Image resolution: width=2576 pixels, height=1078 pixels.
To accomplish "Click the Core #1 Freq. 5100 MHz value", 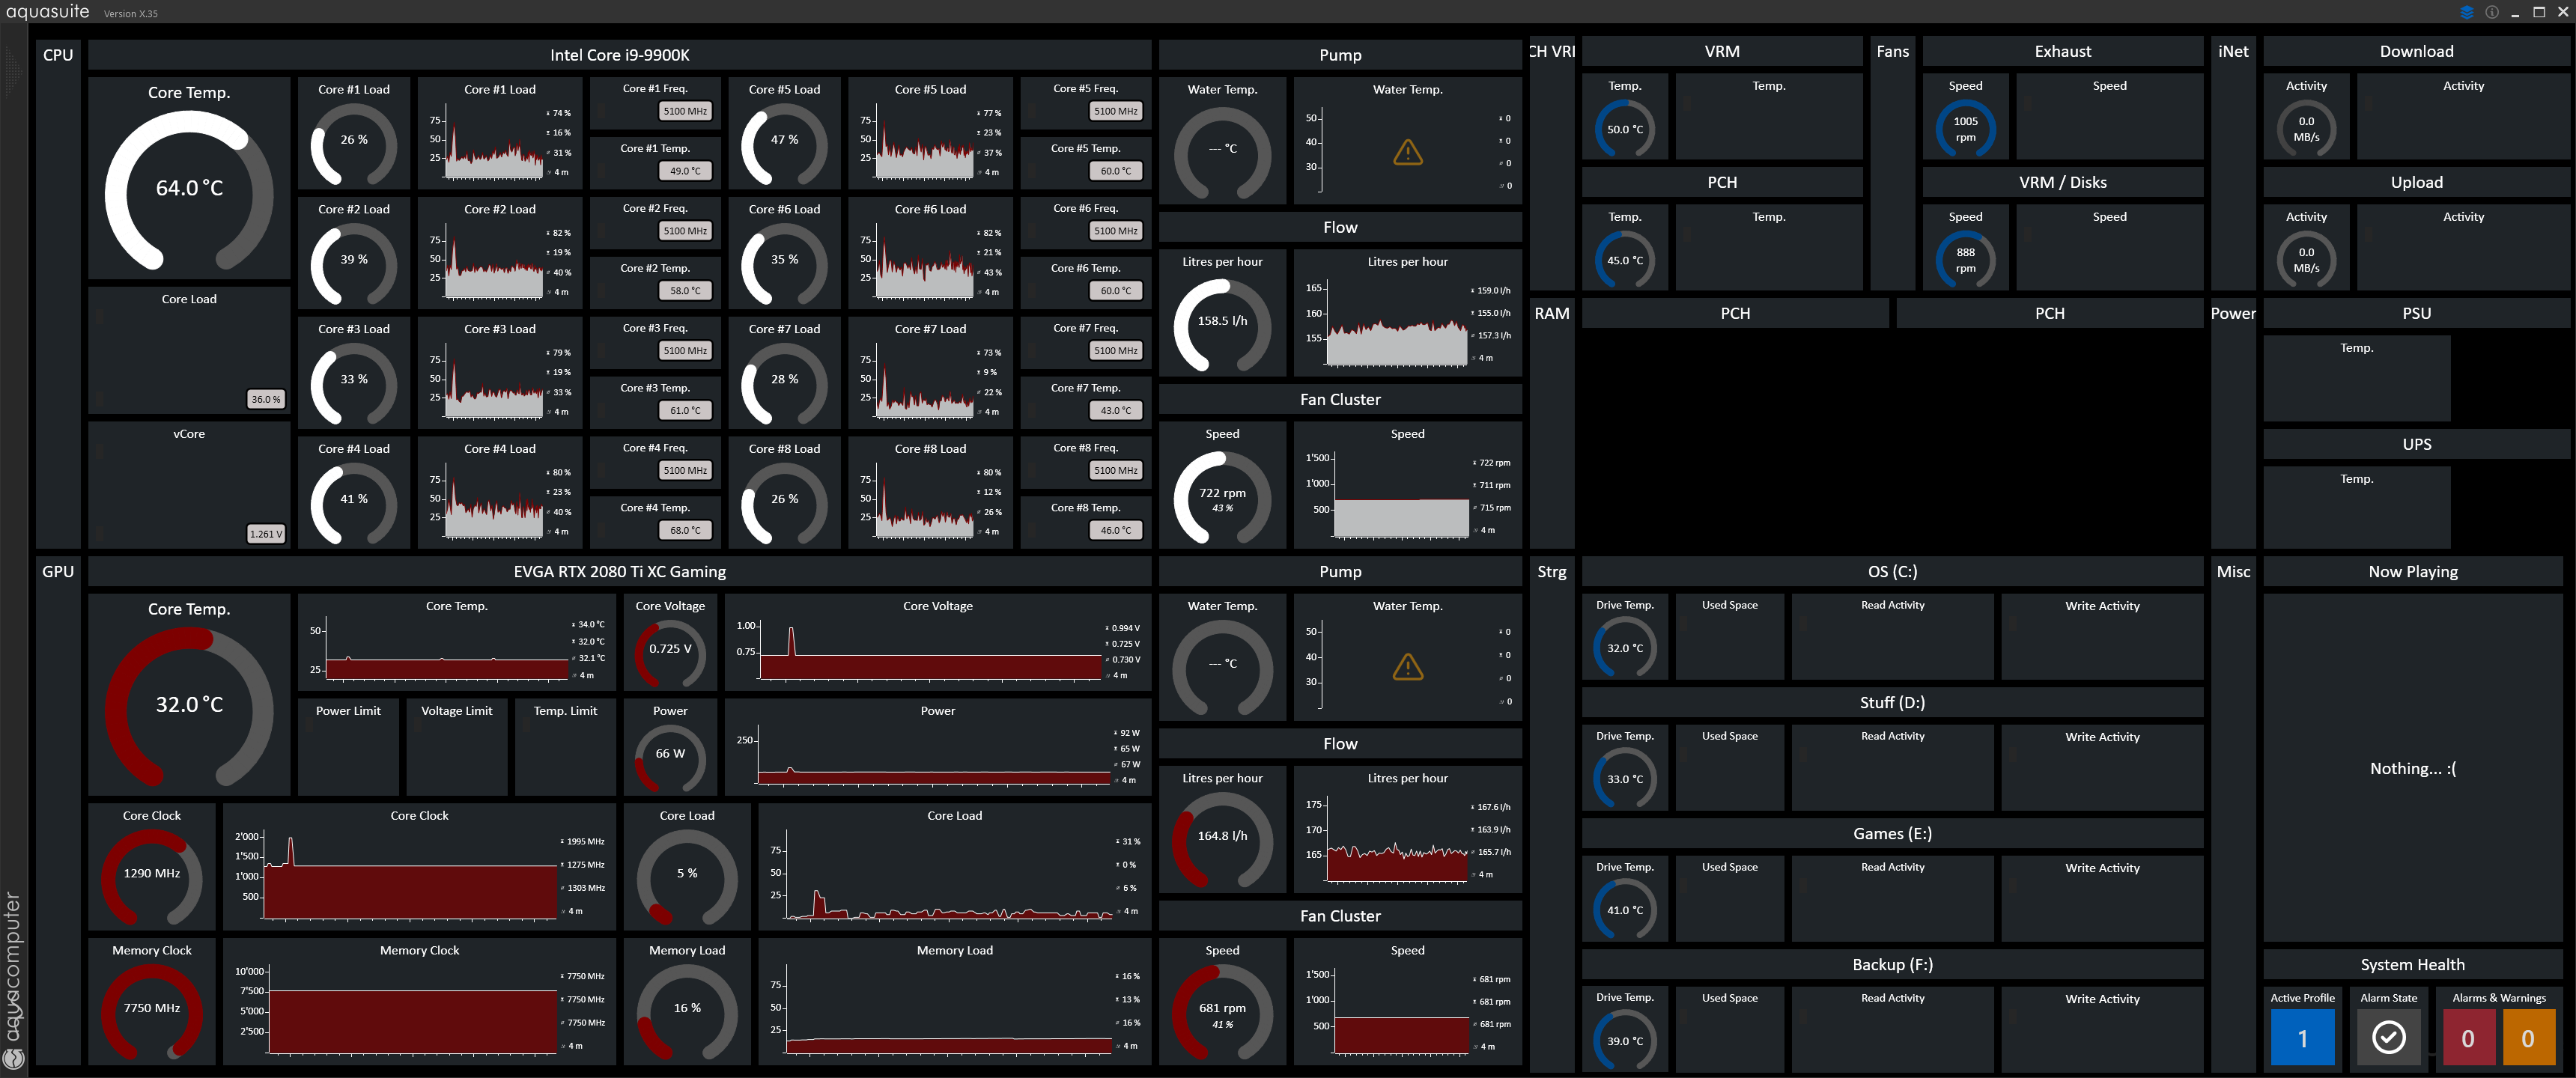I will point(685,111).
